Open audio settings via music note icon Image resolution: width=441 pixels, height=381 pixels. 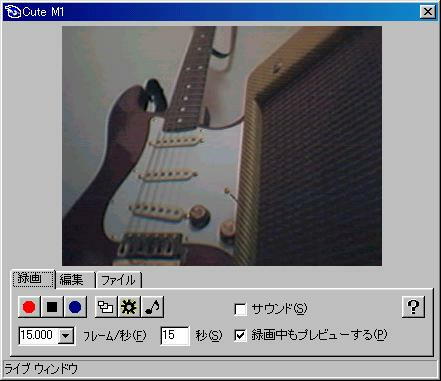152,307
